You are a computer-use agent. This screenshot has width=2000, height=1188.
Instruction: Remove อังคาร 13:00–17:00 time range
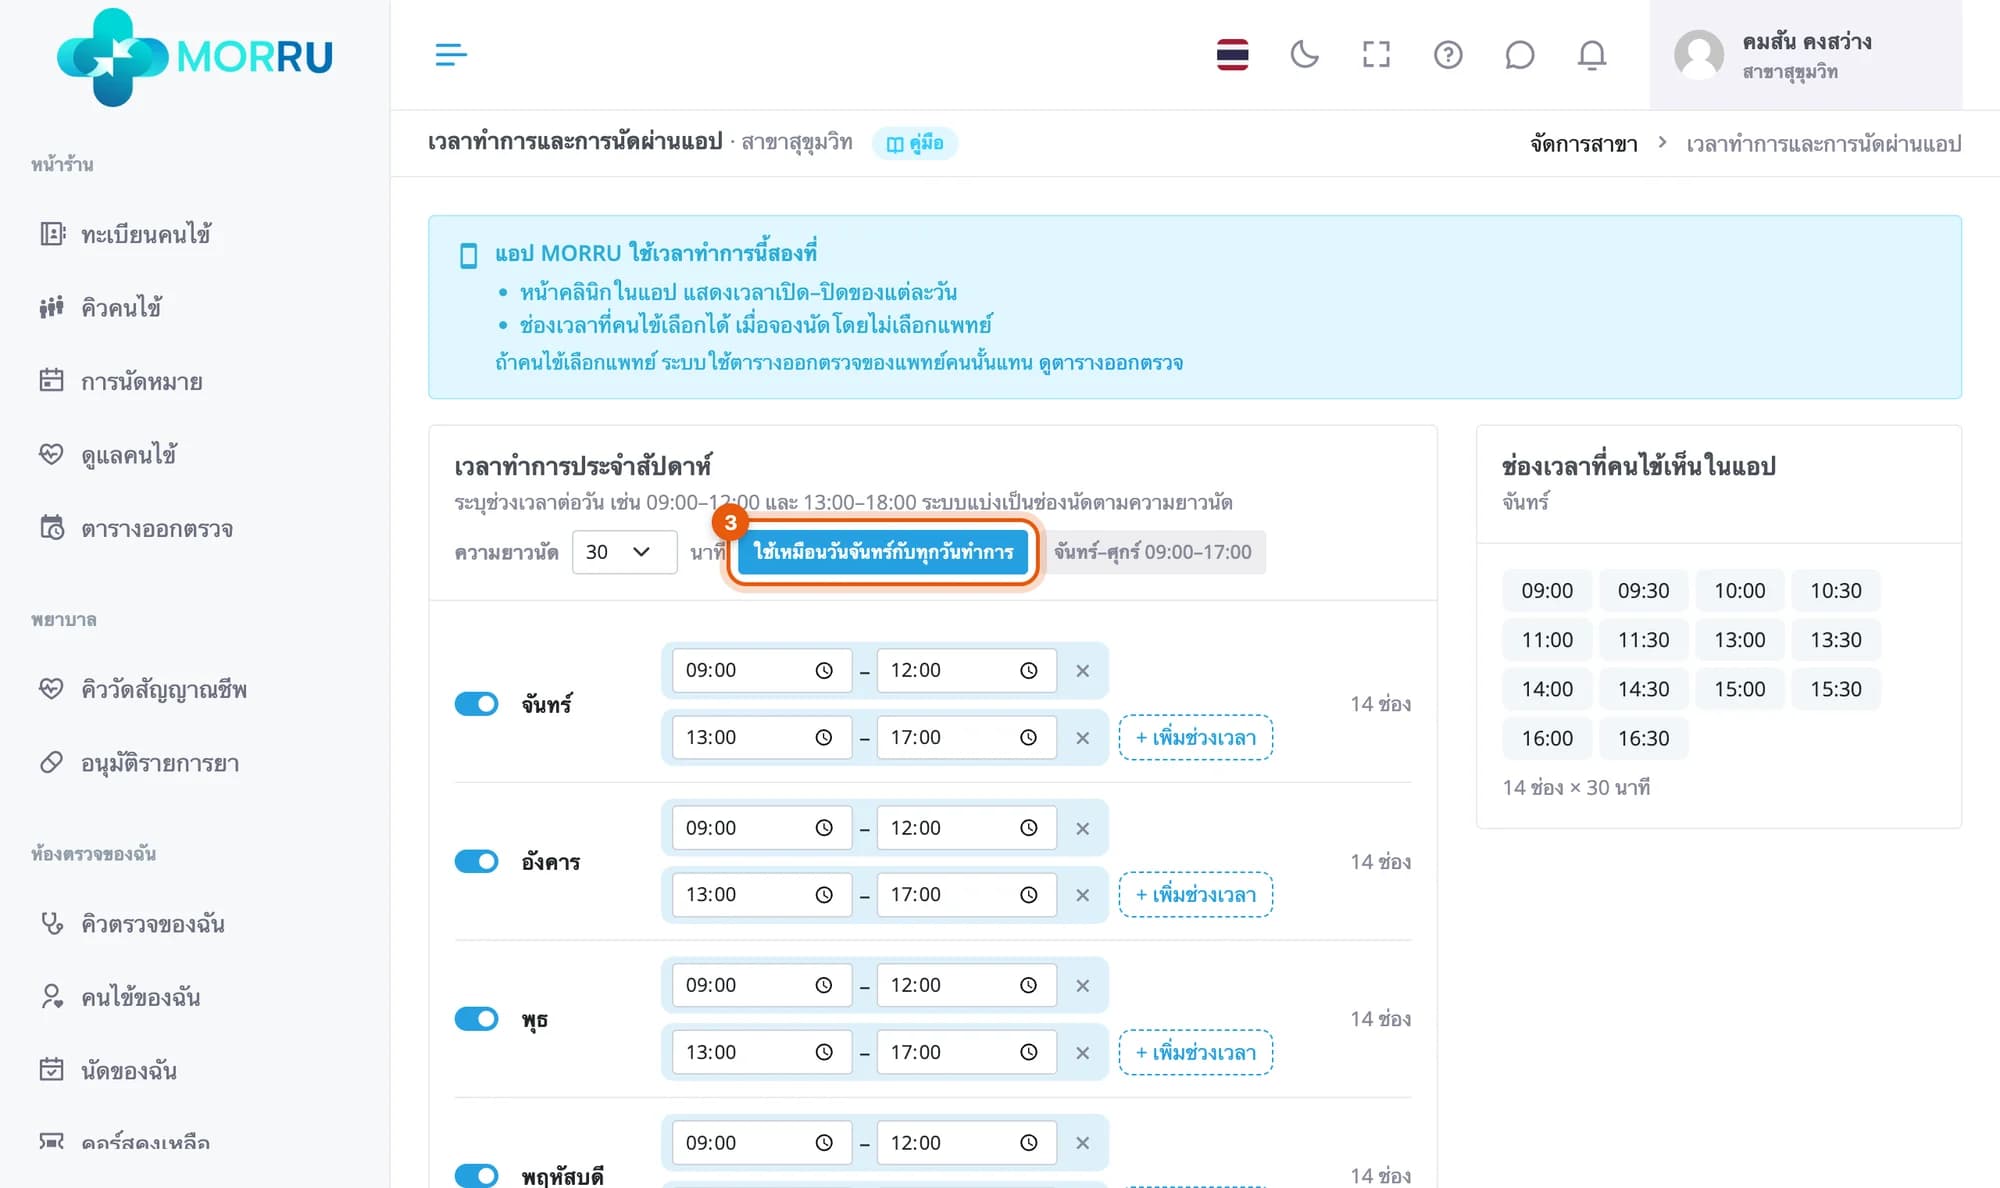1082,895
